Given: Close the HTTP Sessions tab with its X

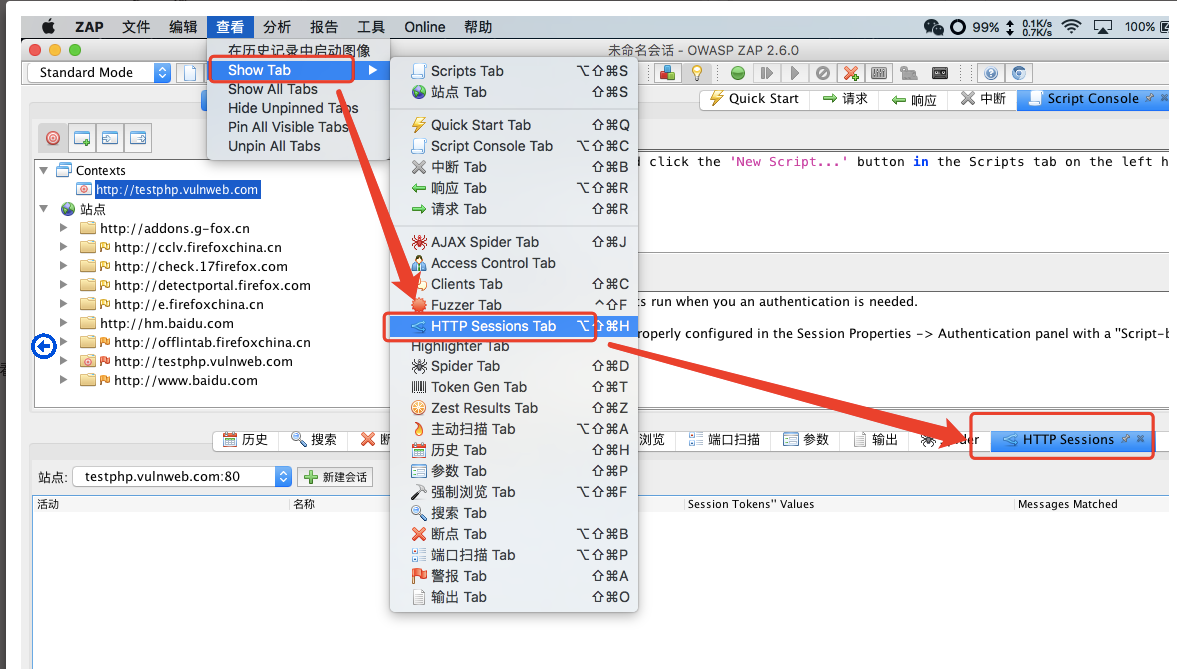Looking at the screenshot, I should (x=1140, y=438).
